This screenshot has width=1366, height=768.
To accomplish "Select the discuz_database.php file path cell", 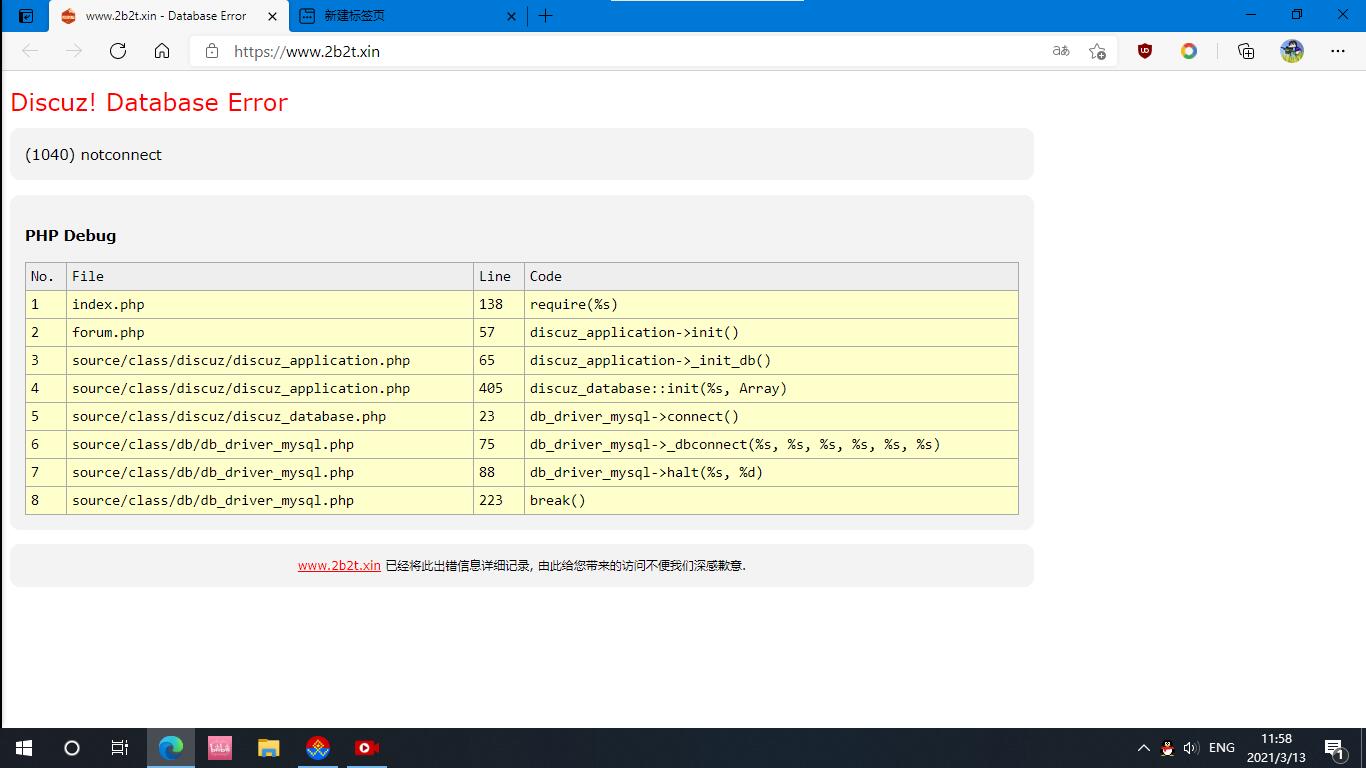I will point(270,416).
